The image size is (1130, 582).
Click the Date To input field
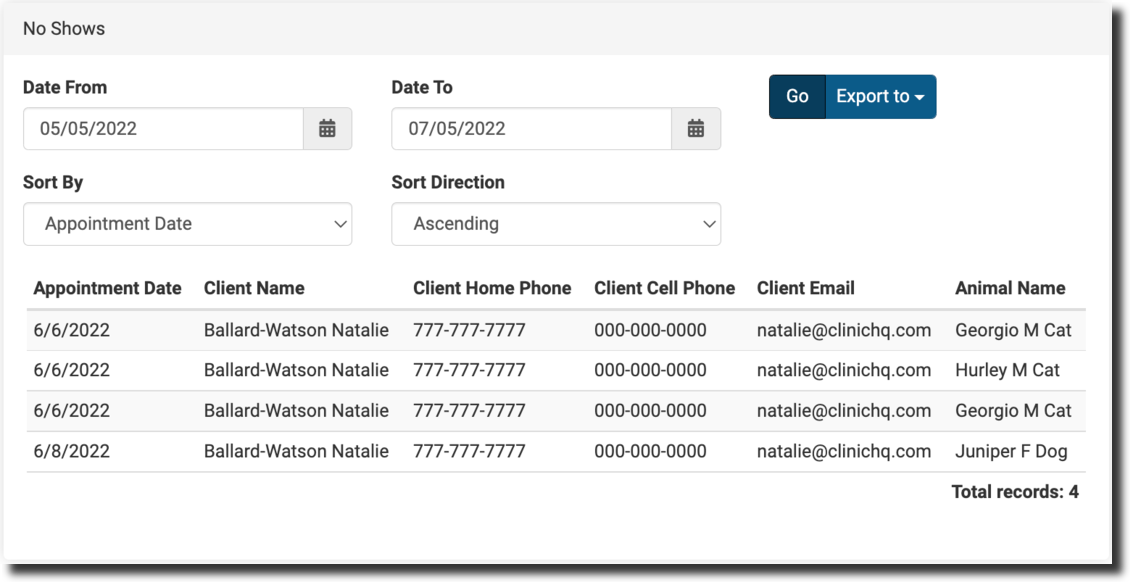531,129
